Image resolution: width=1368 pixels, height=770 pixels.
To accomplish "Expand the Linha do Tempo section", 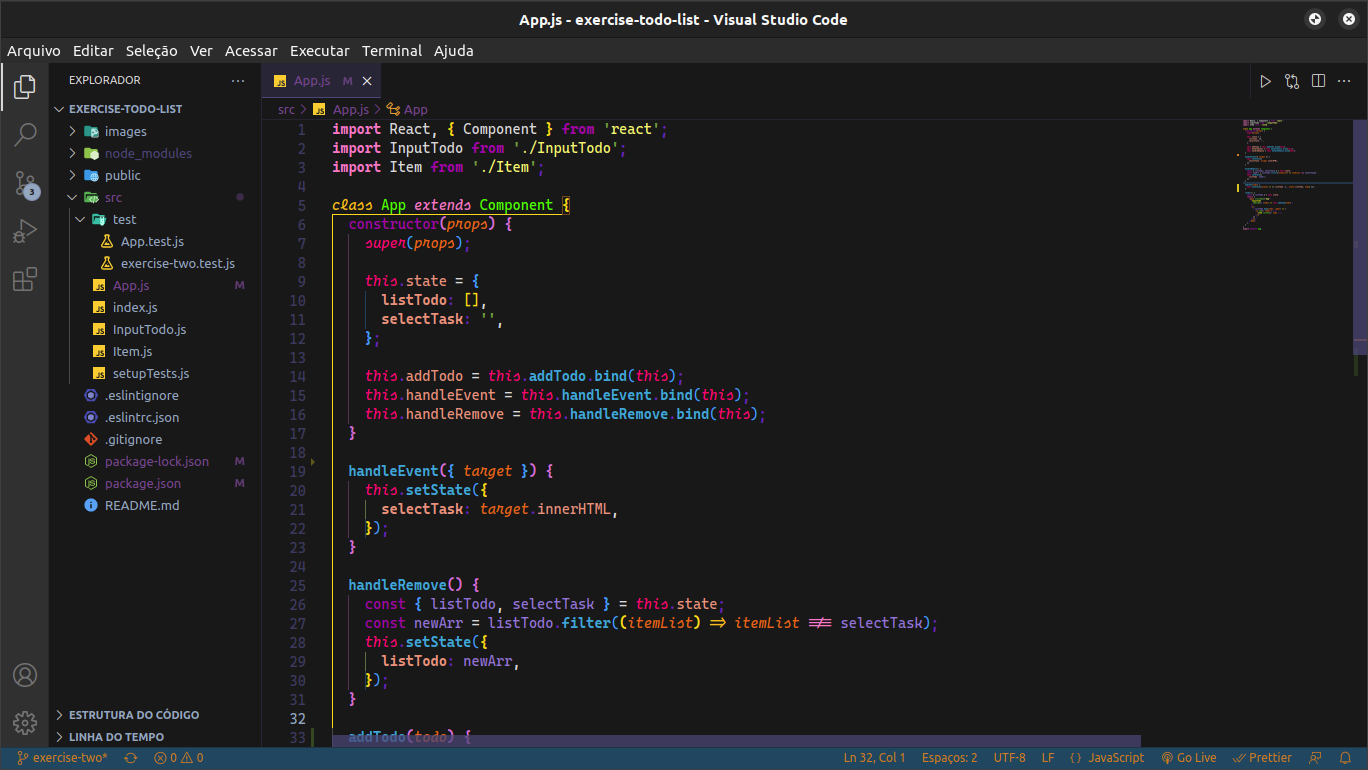I will point(153,737).
